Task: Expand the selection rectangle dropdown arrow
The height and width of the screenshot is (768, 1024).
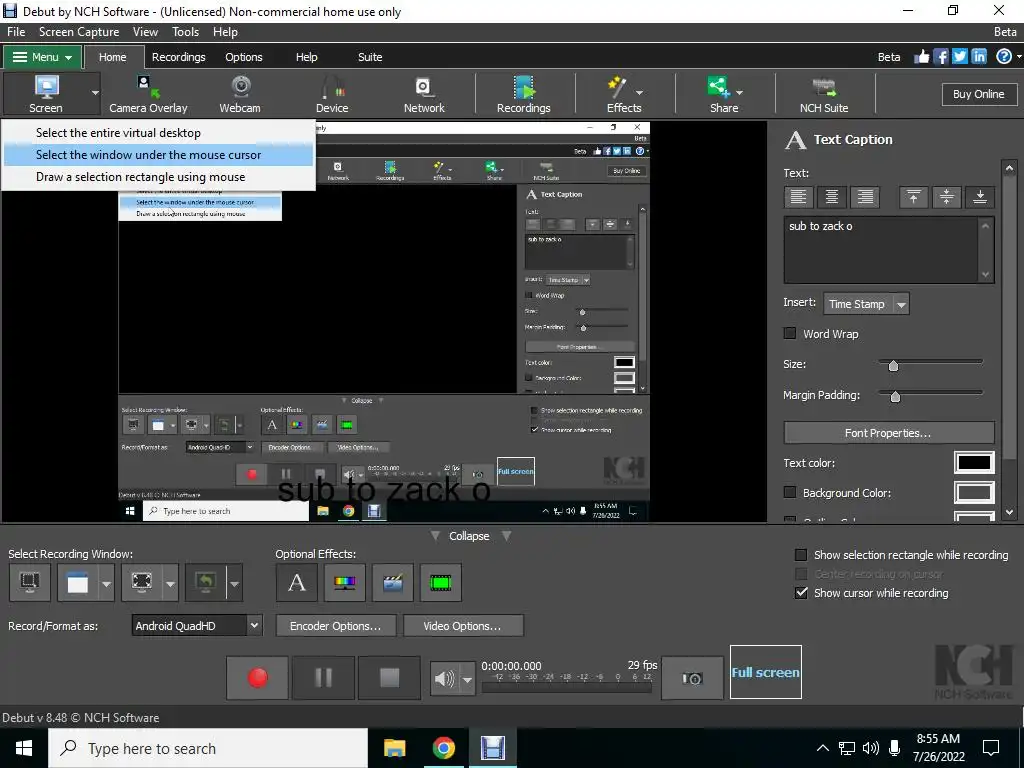Action: coord(170,583)
